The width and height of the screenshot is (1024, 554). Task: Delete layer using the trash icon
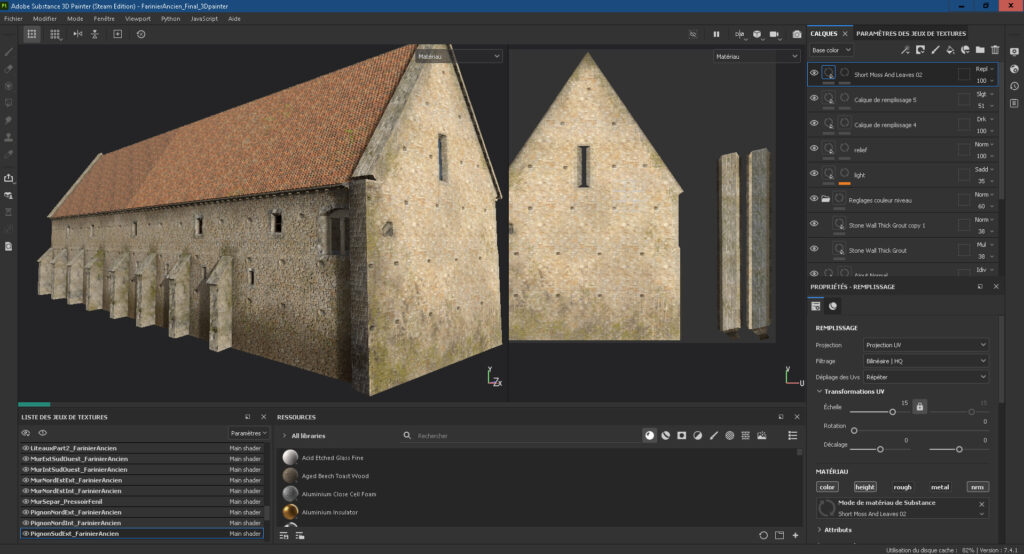click(x=995, y=50)
